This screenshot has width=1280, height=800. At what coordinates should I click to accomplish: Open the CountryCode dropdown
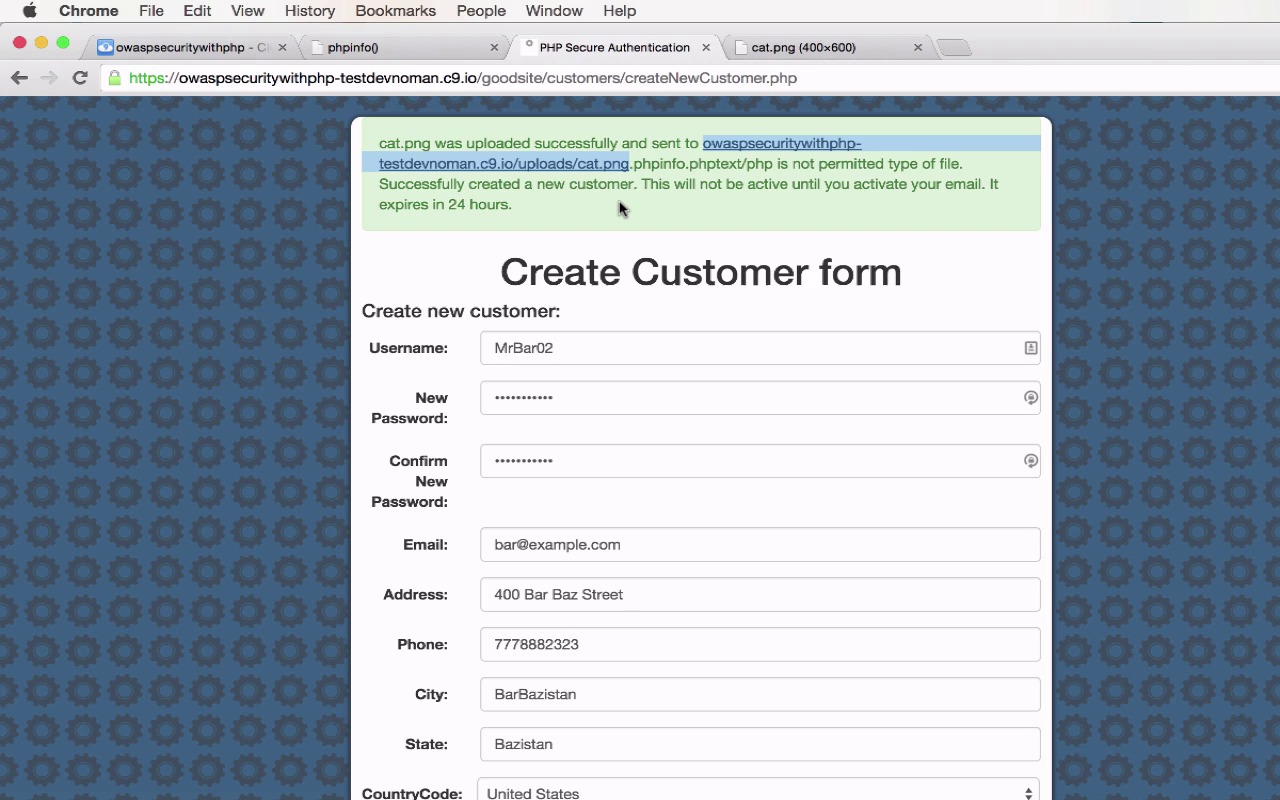(758, 792)
